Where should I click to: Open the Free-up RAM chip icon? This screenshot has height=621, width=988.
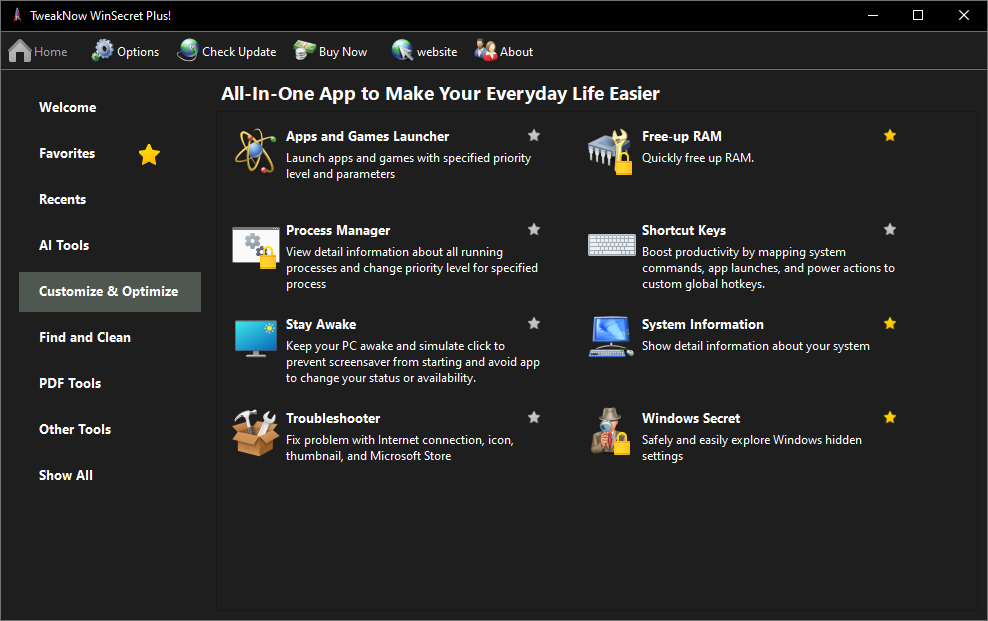point(610,150)
